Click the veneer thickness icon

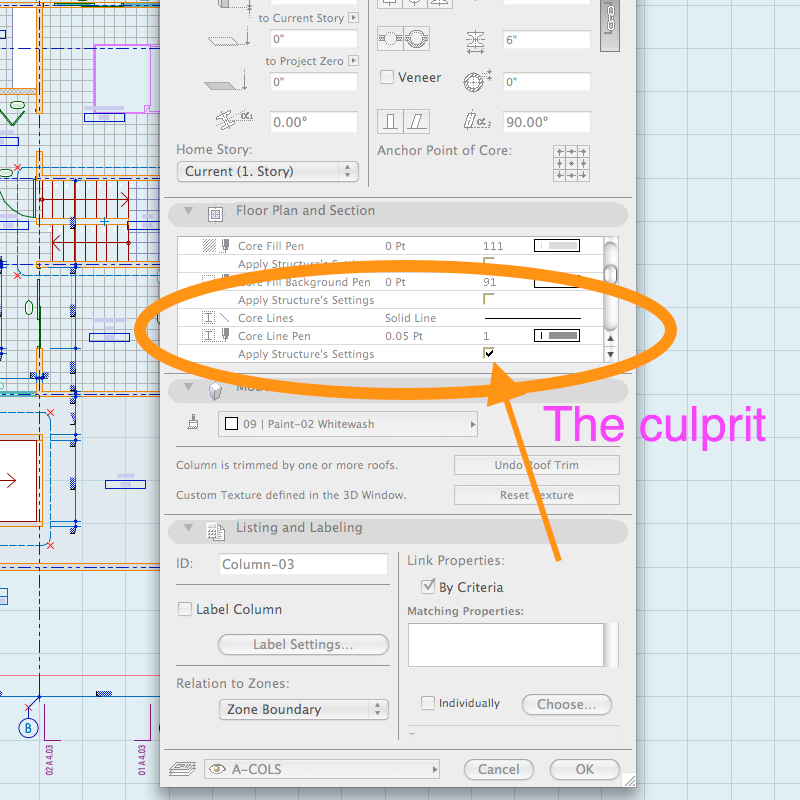[x=477, y=81]
